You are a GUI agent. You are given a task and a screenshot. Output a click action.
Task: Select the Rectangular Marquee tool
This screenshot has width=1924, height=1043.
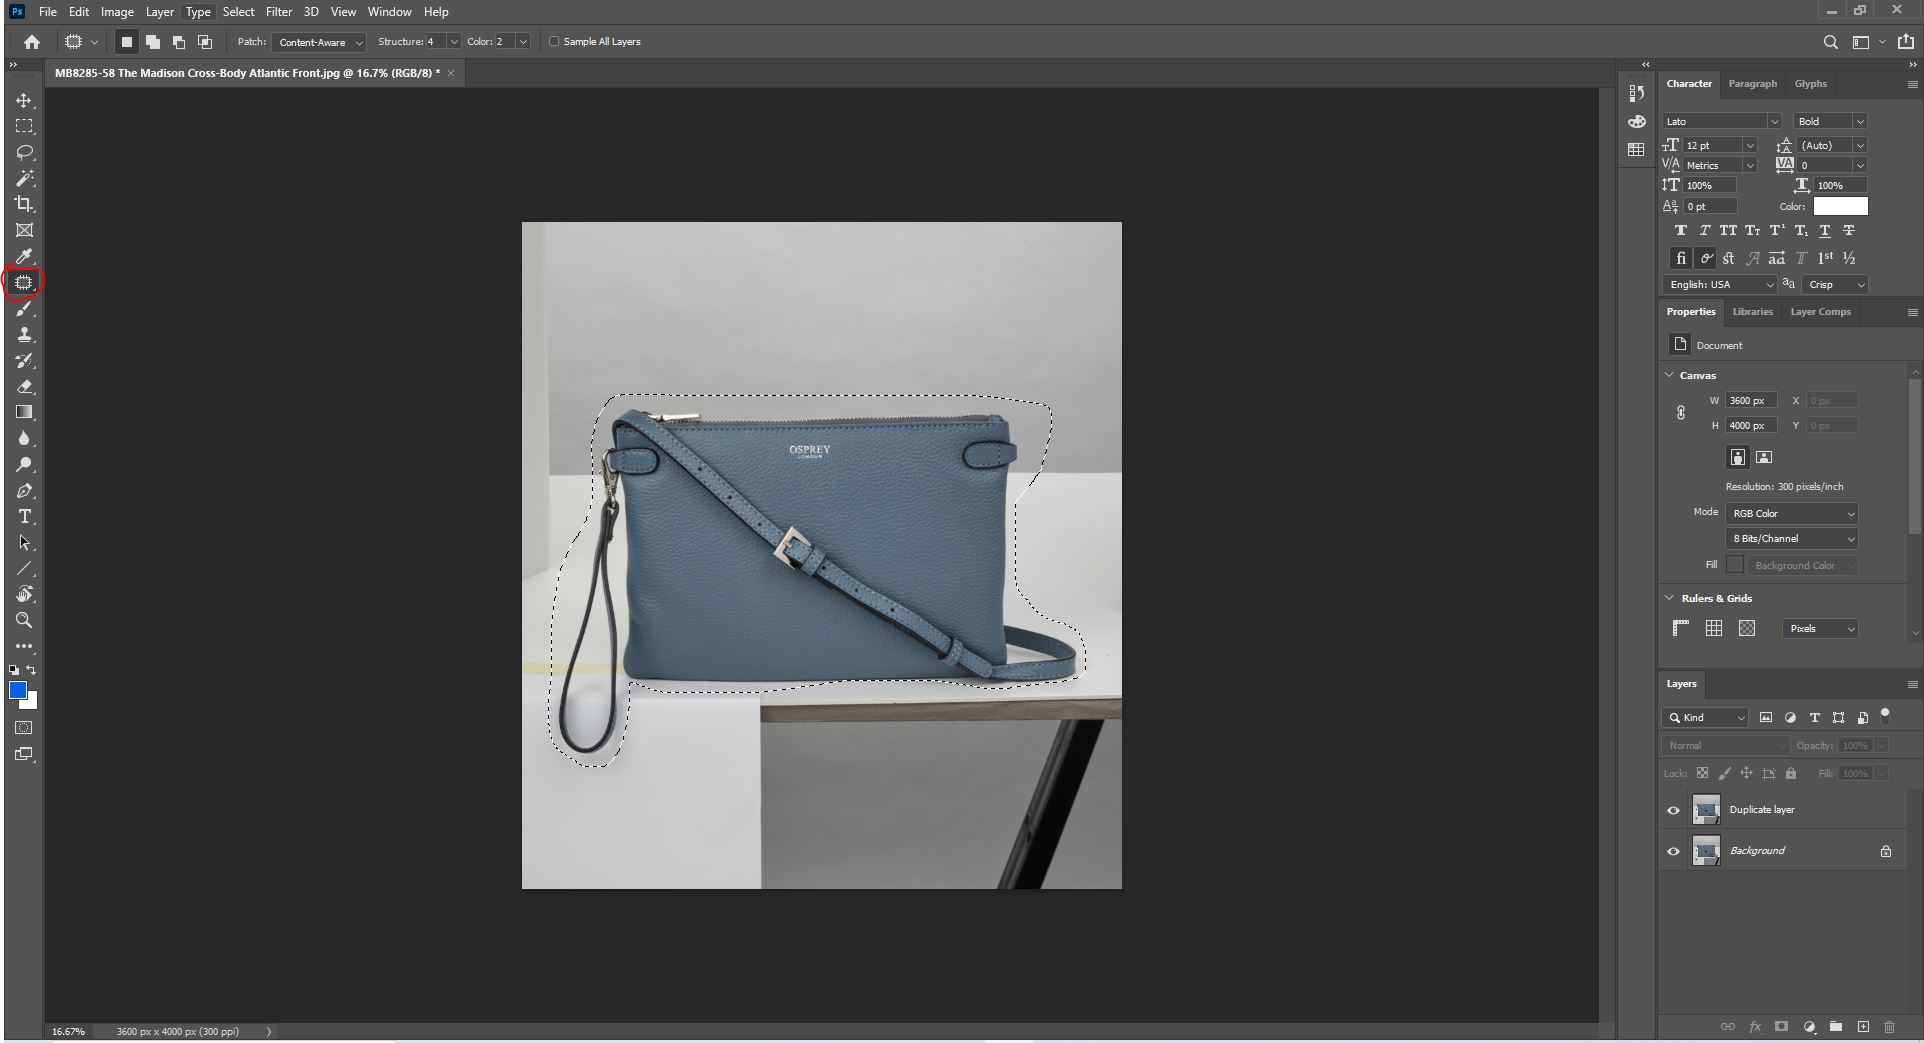24,127
